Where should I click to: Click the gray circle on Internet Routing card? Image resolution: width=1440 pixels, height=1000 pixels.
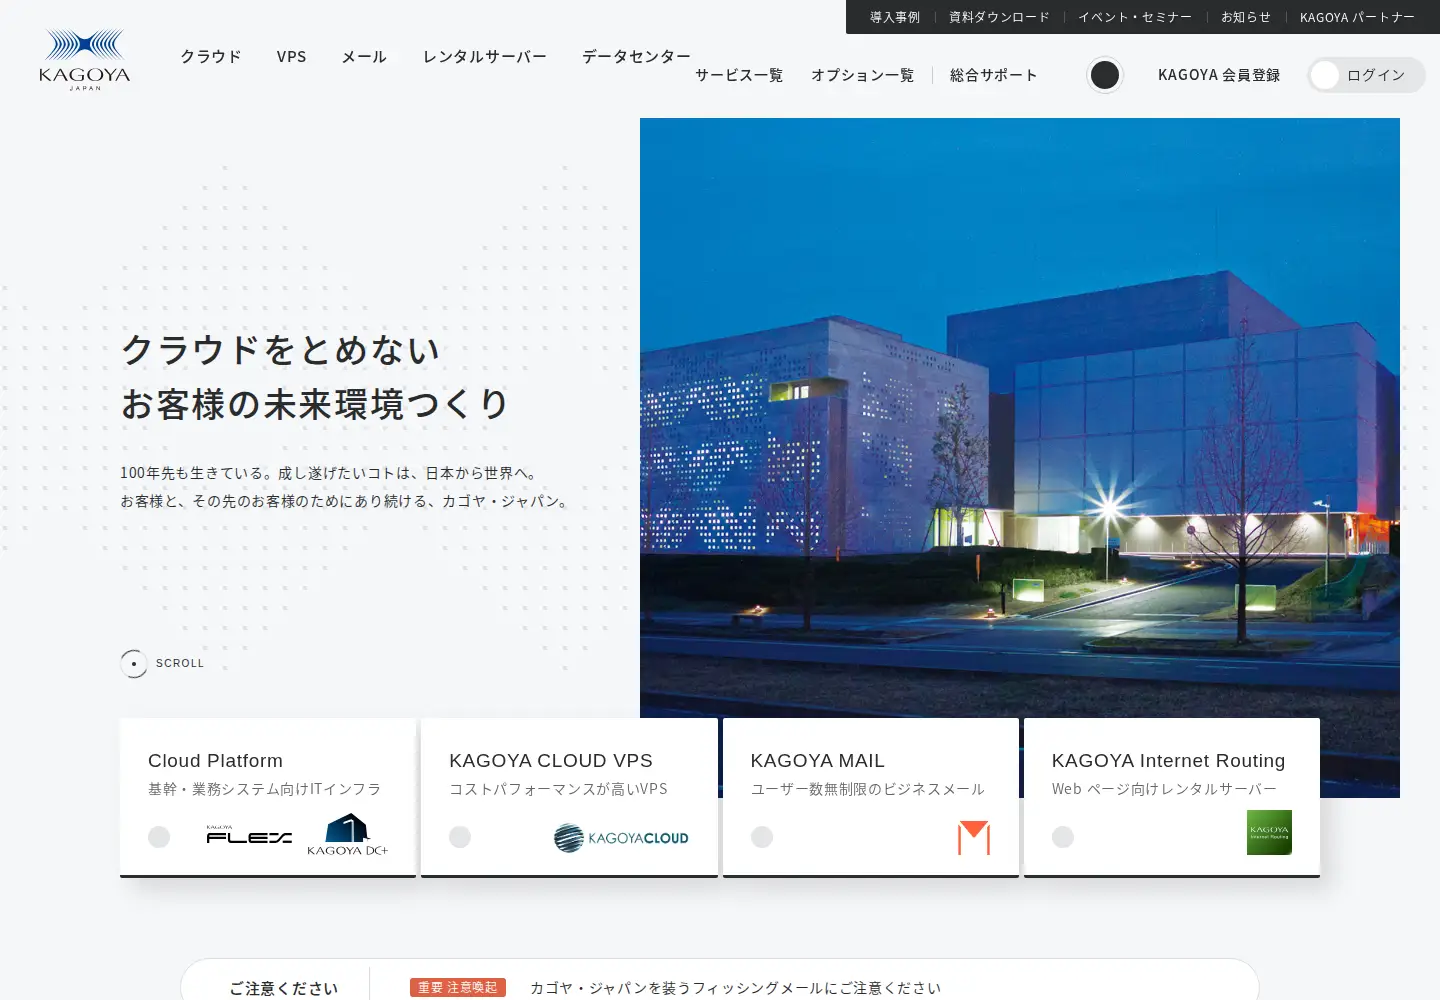point(1063,837)
